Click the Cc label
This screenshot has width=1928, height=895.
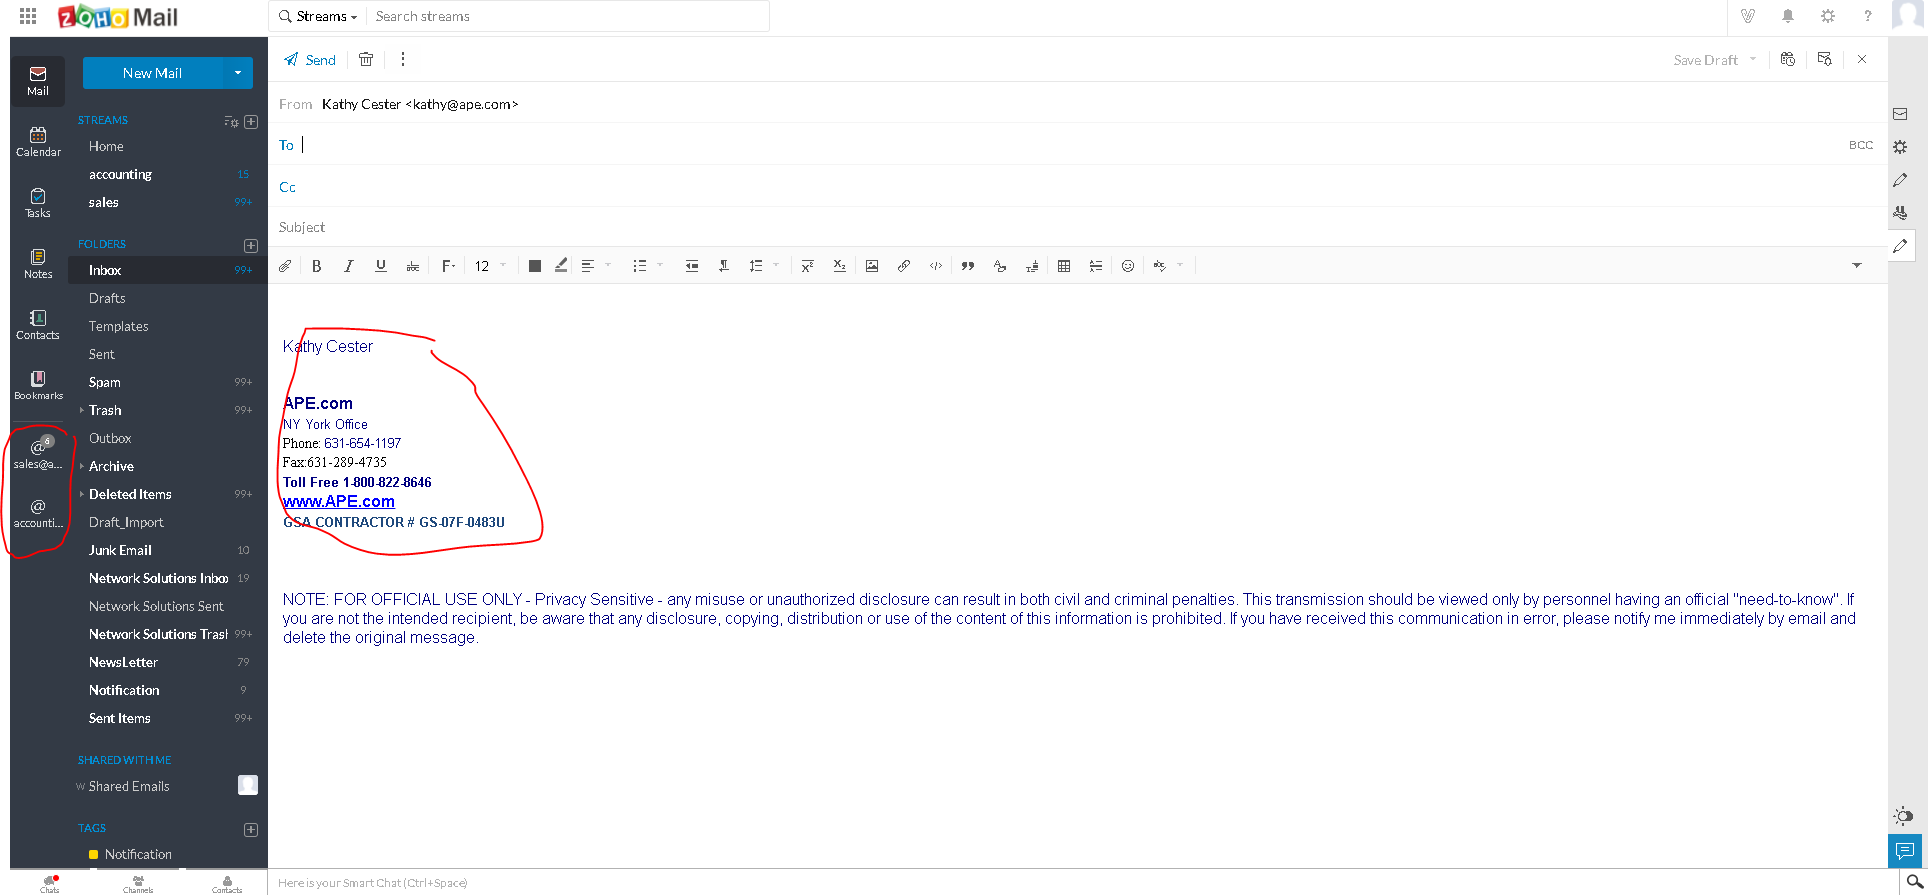(287, 187)
